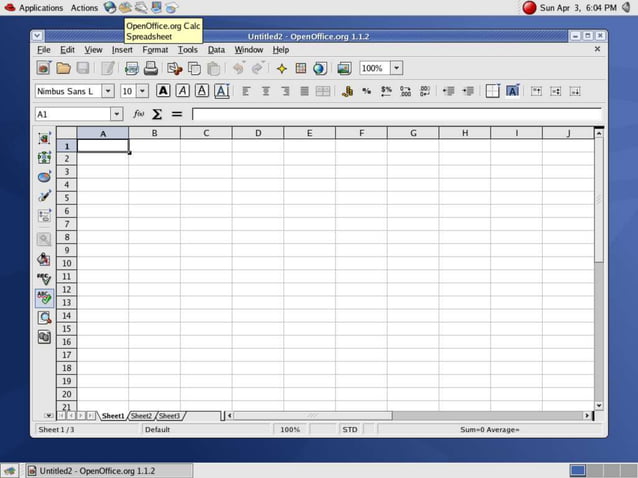This screenshot has height=478, width=638.
Task: Toggle Bold formatting
Action: coord(163,91)
